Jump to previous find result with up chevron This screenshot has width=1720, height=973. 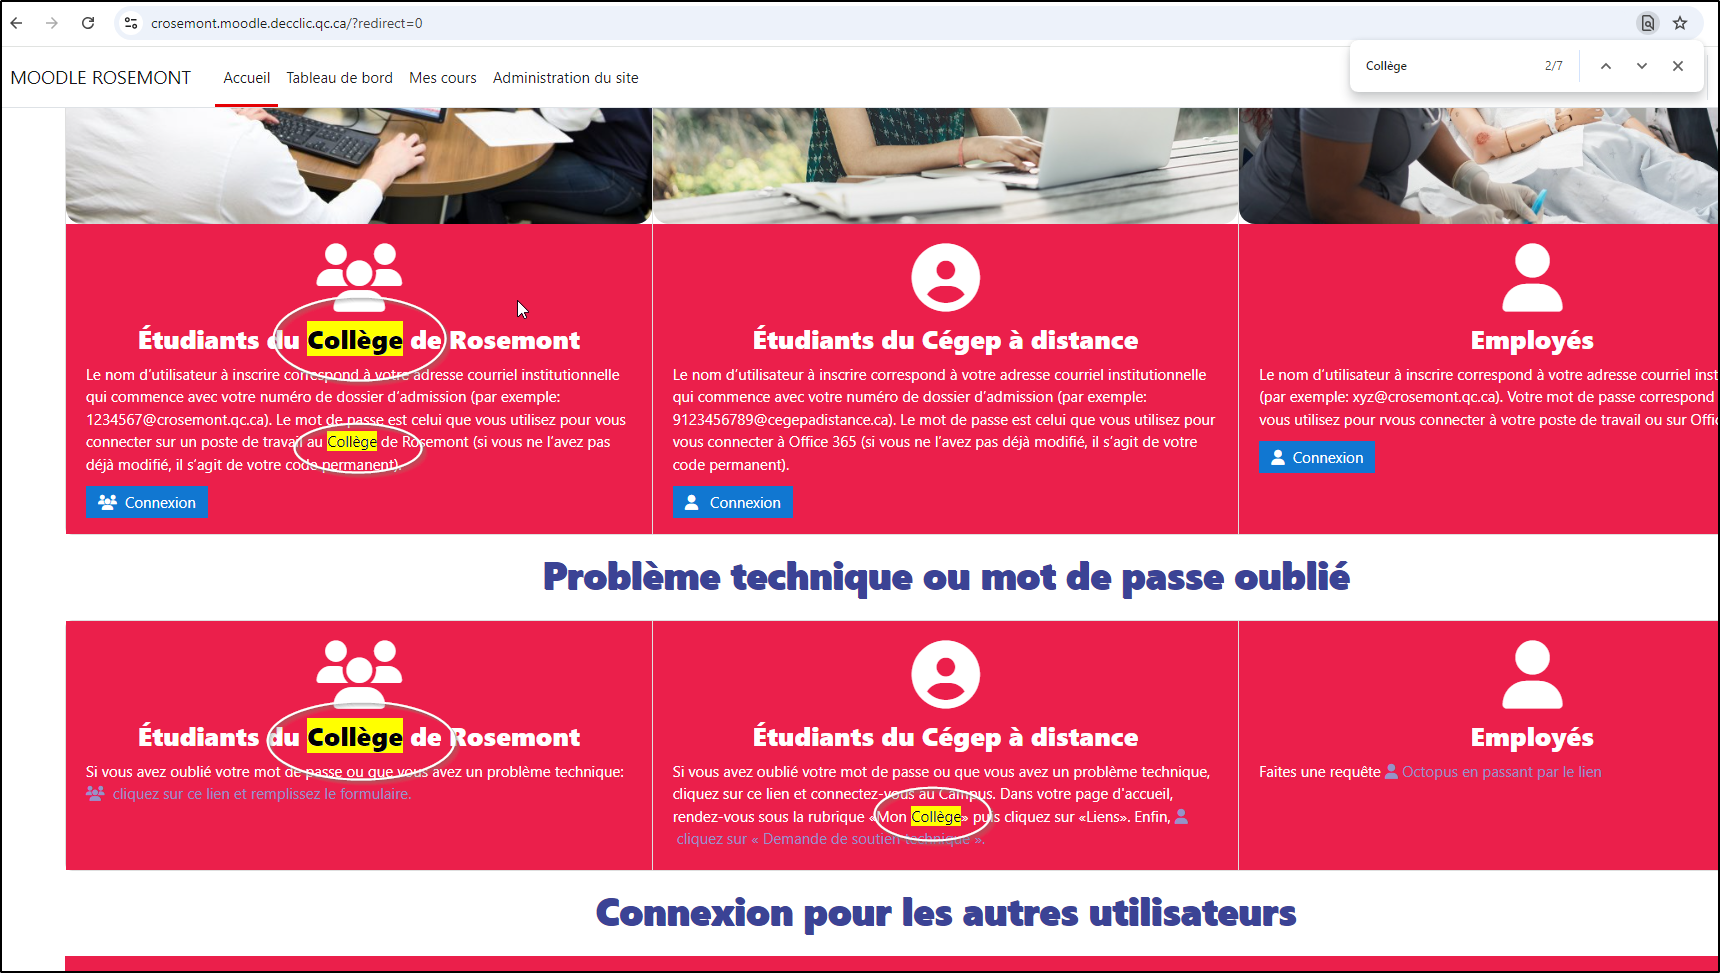[x=1606, y=66]
